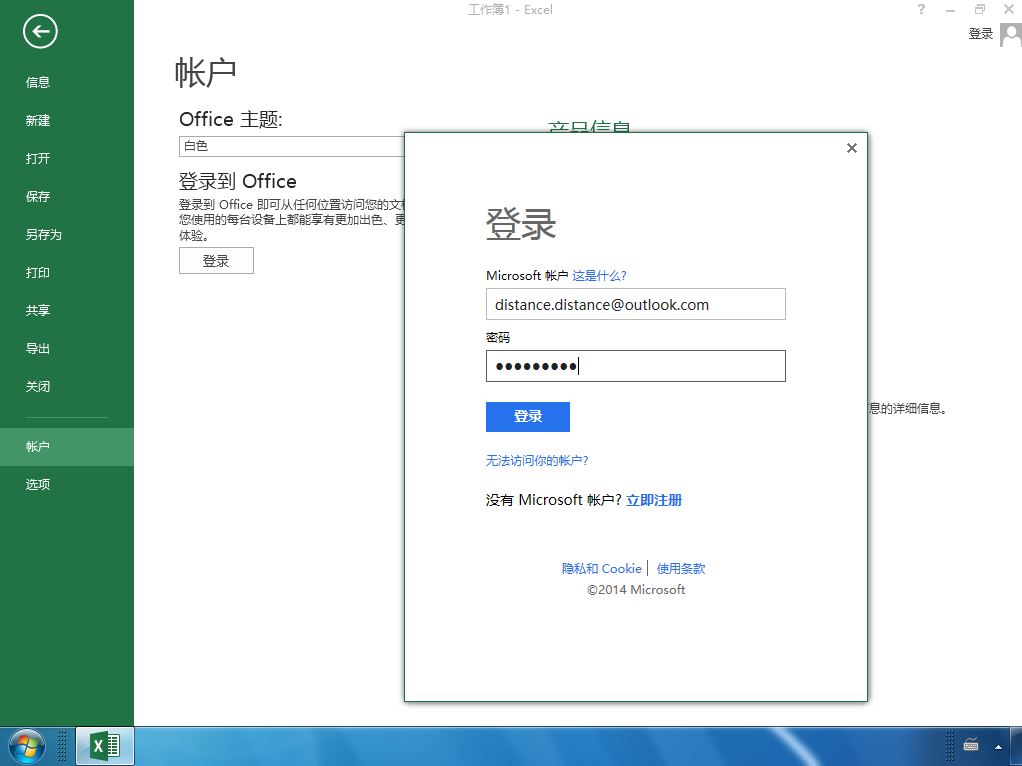Open the 信息 page

[38, 82]
